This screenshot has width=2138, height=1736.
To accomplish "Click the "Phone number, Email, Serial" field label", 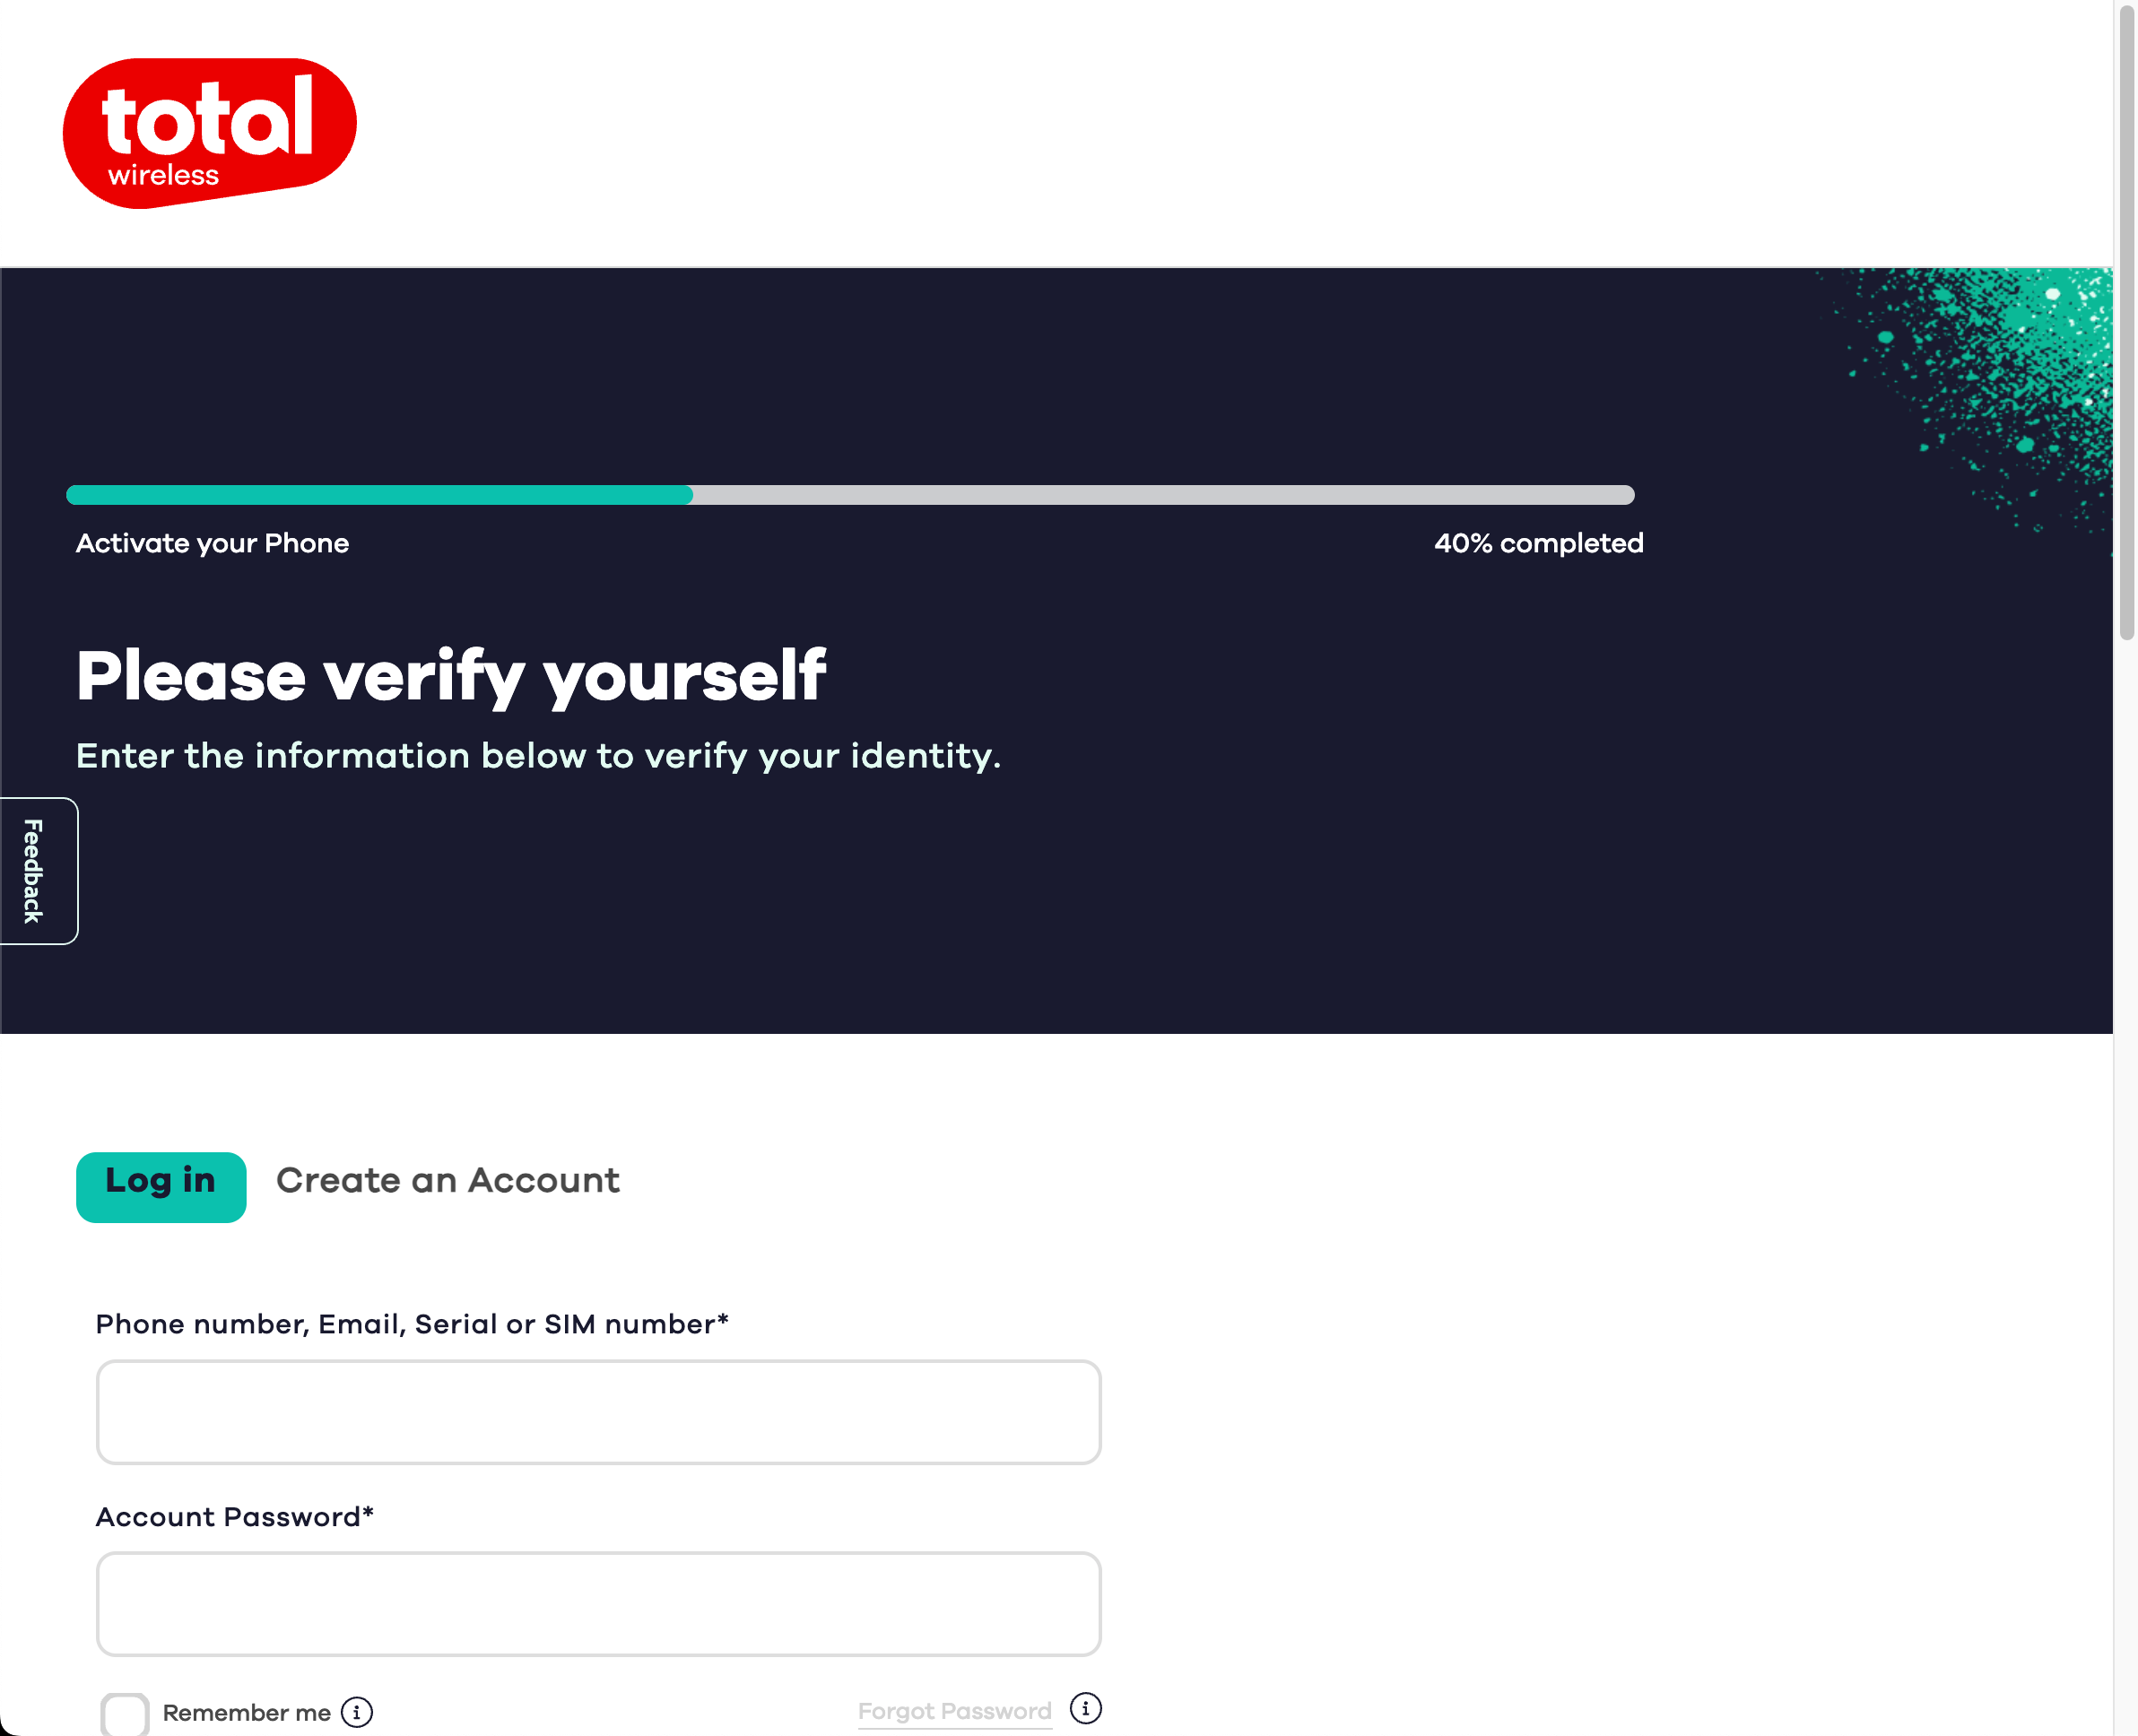I will 411,1324.
